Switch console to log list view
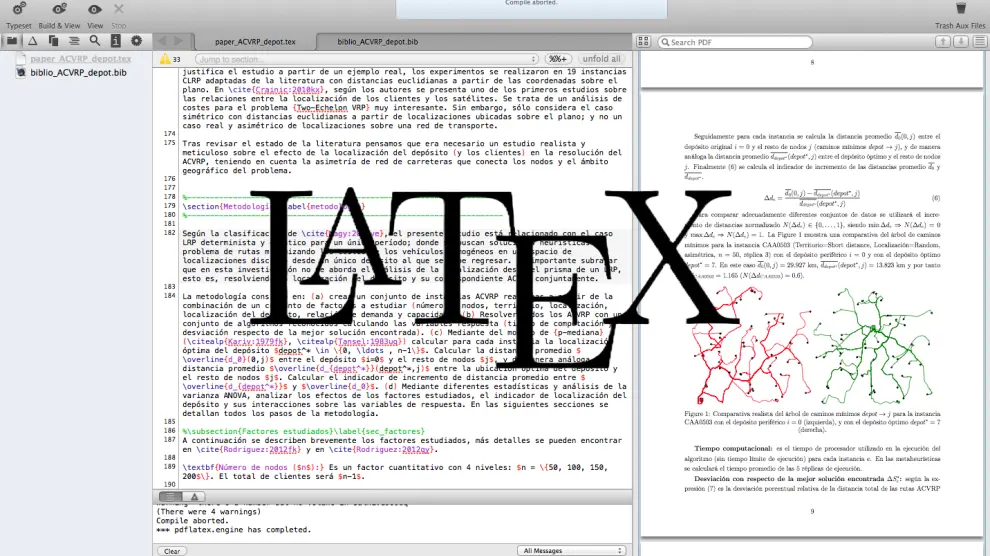 point(171,496)
